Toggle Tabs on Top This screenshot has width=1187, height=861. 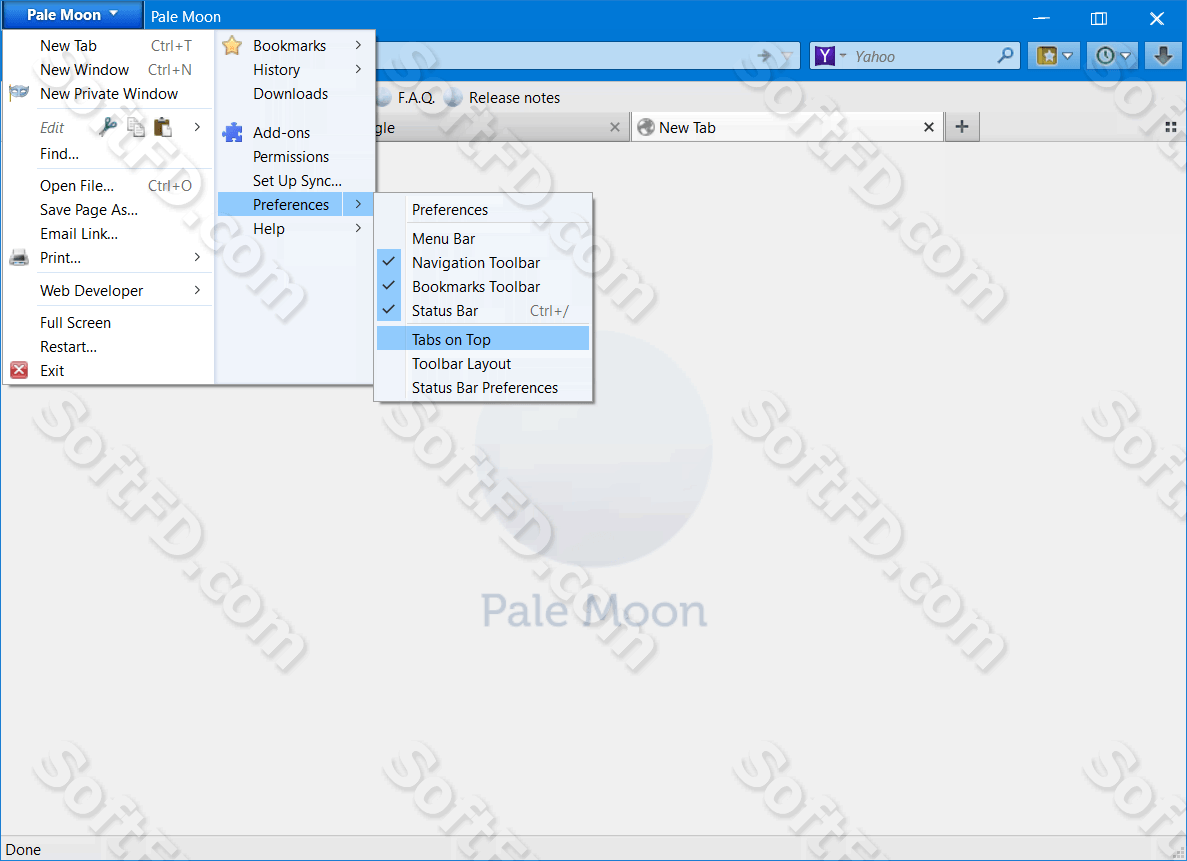(483, 339)
